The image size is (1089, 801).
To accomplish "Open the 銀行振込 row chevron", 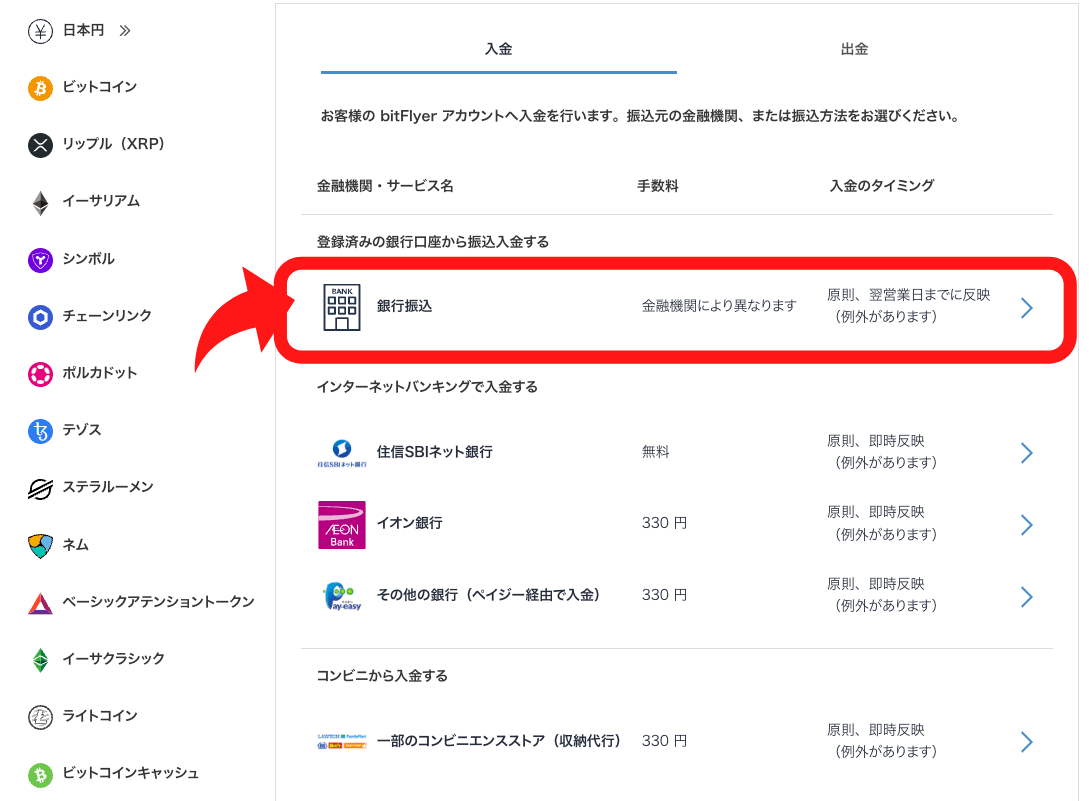I will (1027, 308).
